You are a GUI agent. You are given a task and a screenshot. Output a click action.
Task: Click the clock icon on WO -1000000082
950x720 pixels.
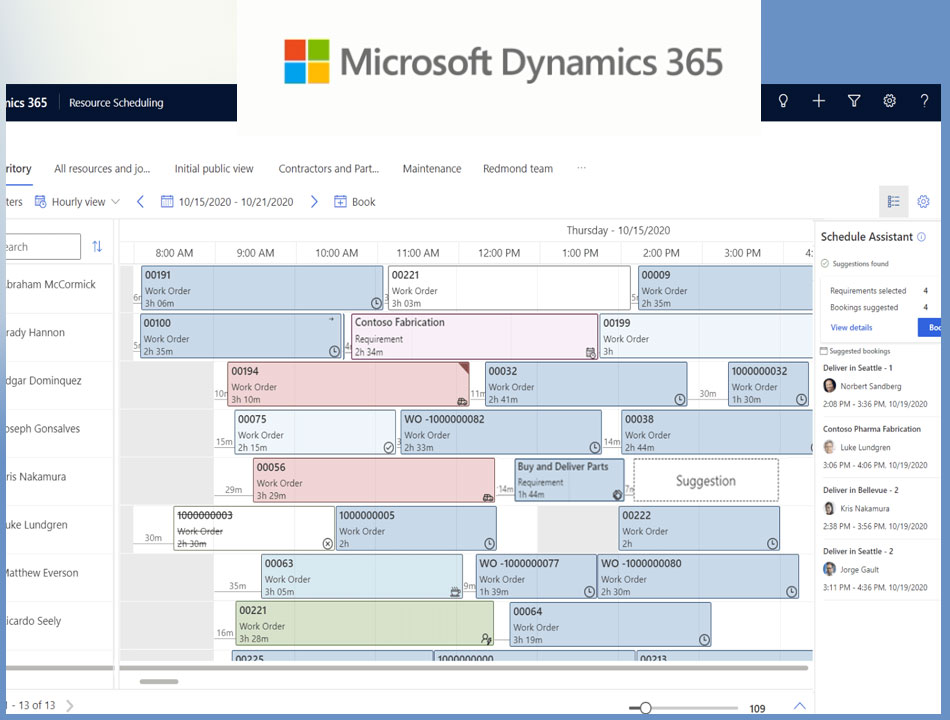595,447
